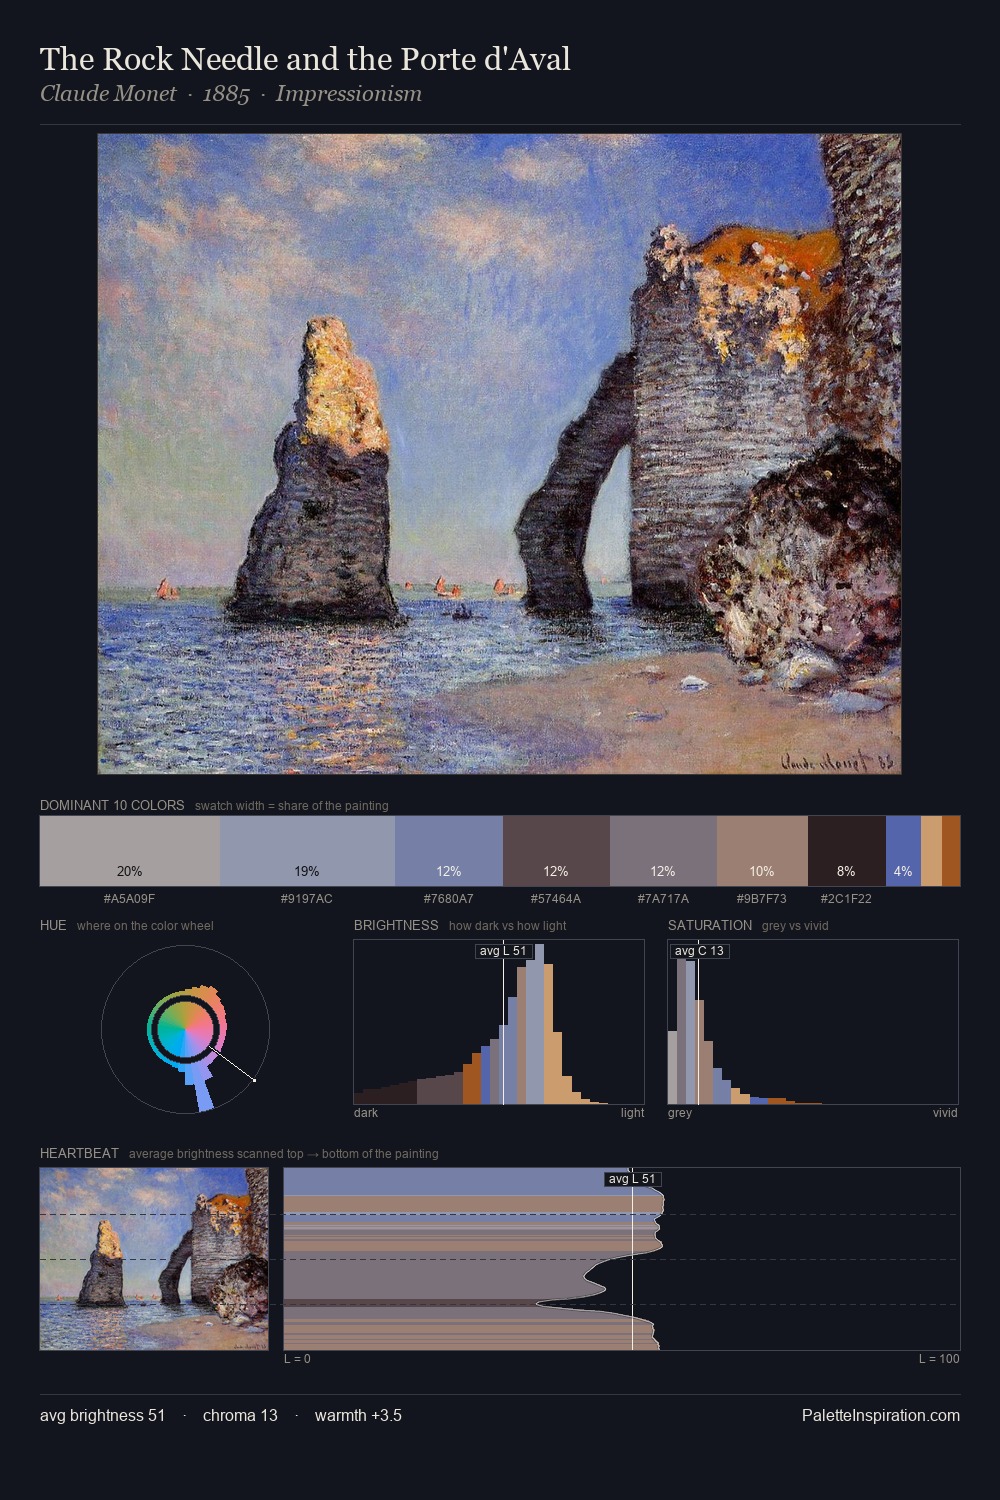Select the orange-brown swatch at the strip's end
This screenshot has width=1000, height=1500.
coord(951,851)
